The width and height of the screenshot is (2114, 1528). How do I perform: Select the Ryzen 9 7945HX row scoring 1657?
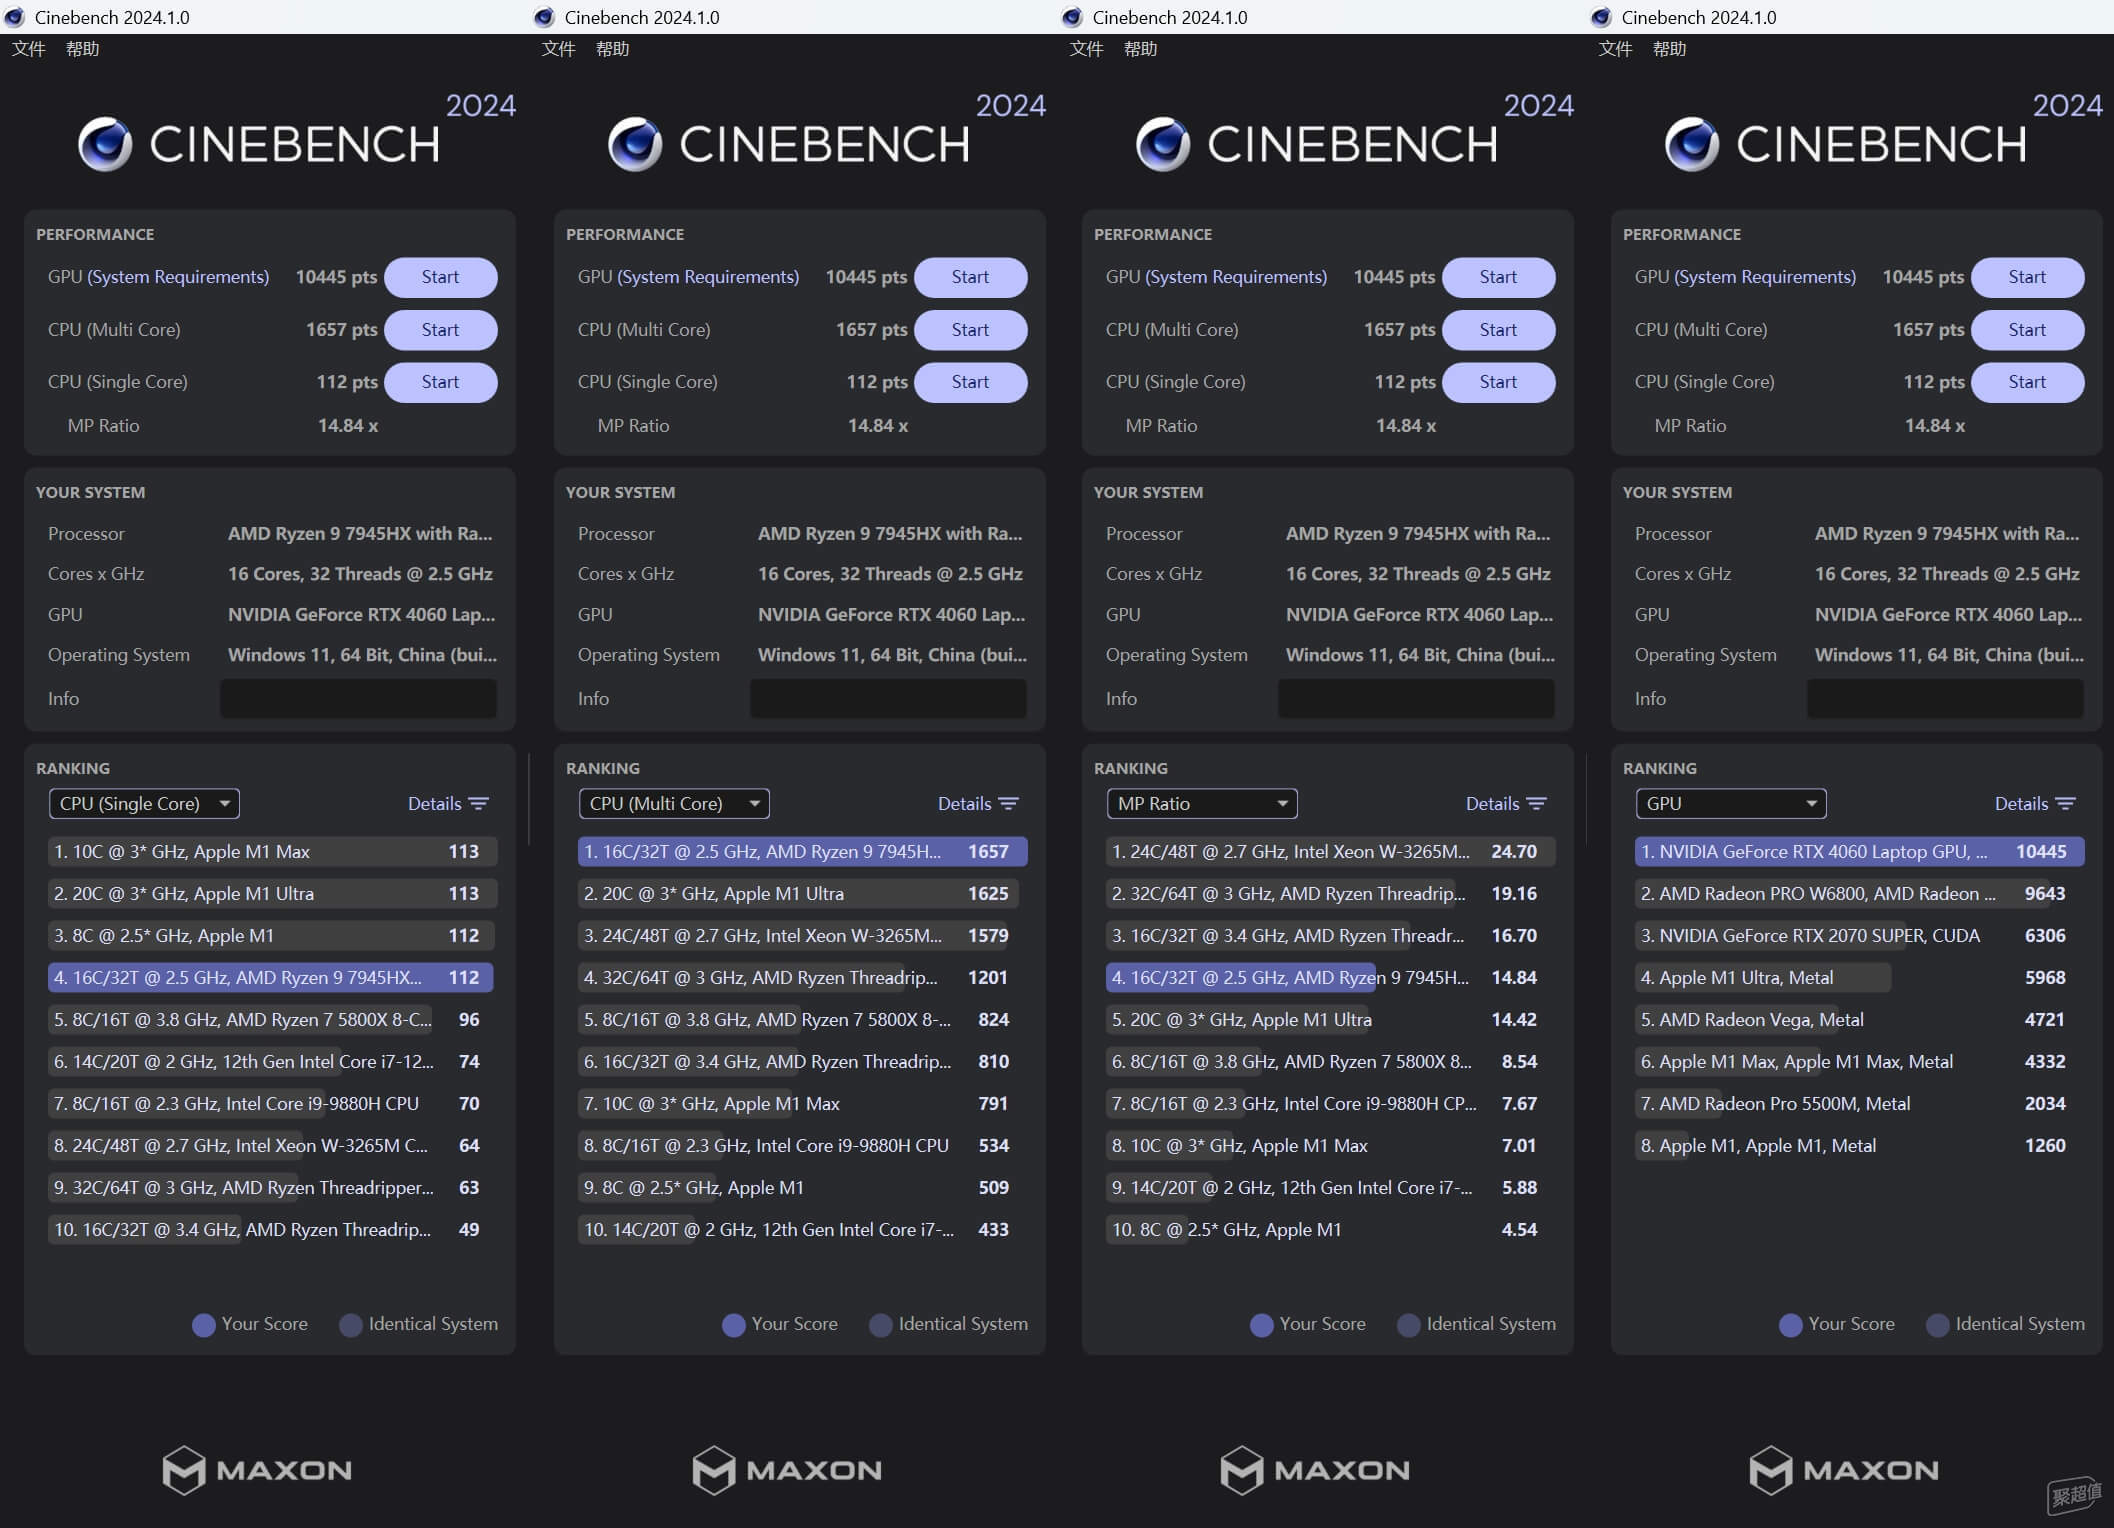tap(802, 852)
